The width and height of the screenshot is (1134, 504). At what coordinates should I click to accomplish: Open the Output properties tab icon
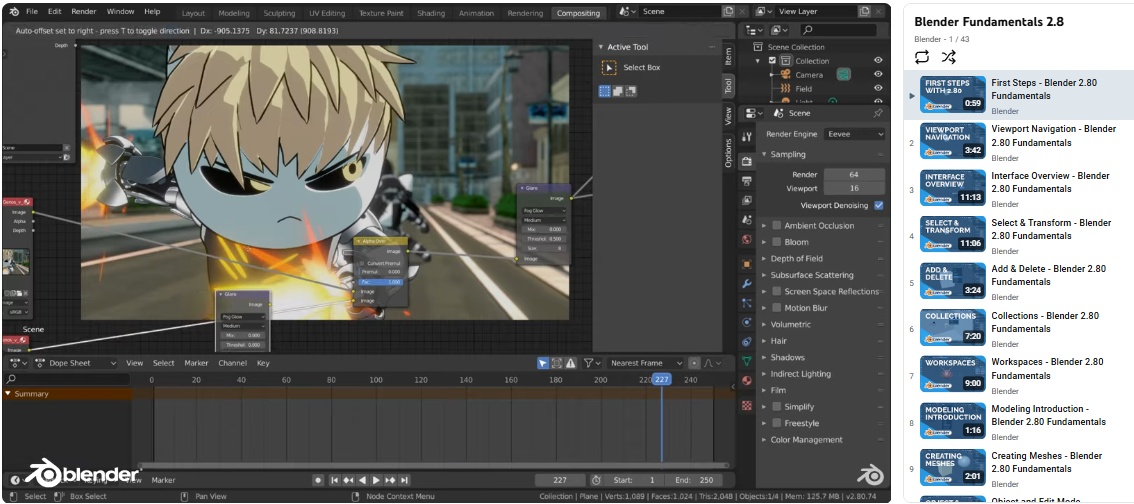tap(747, 180)
